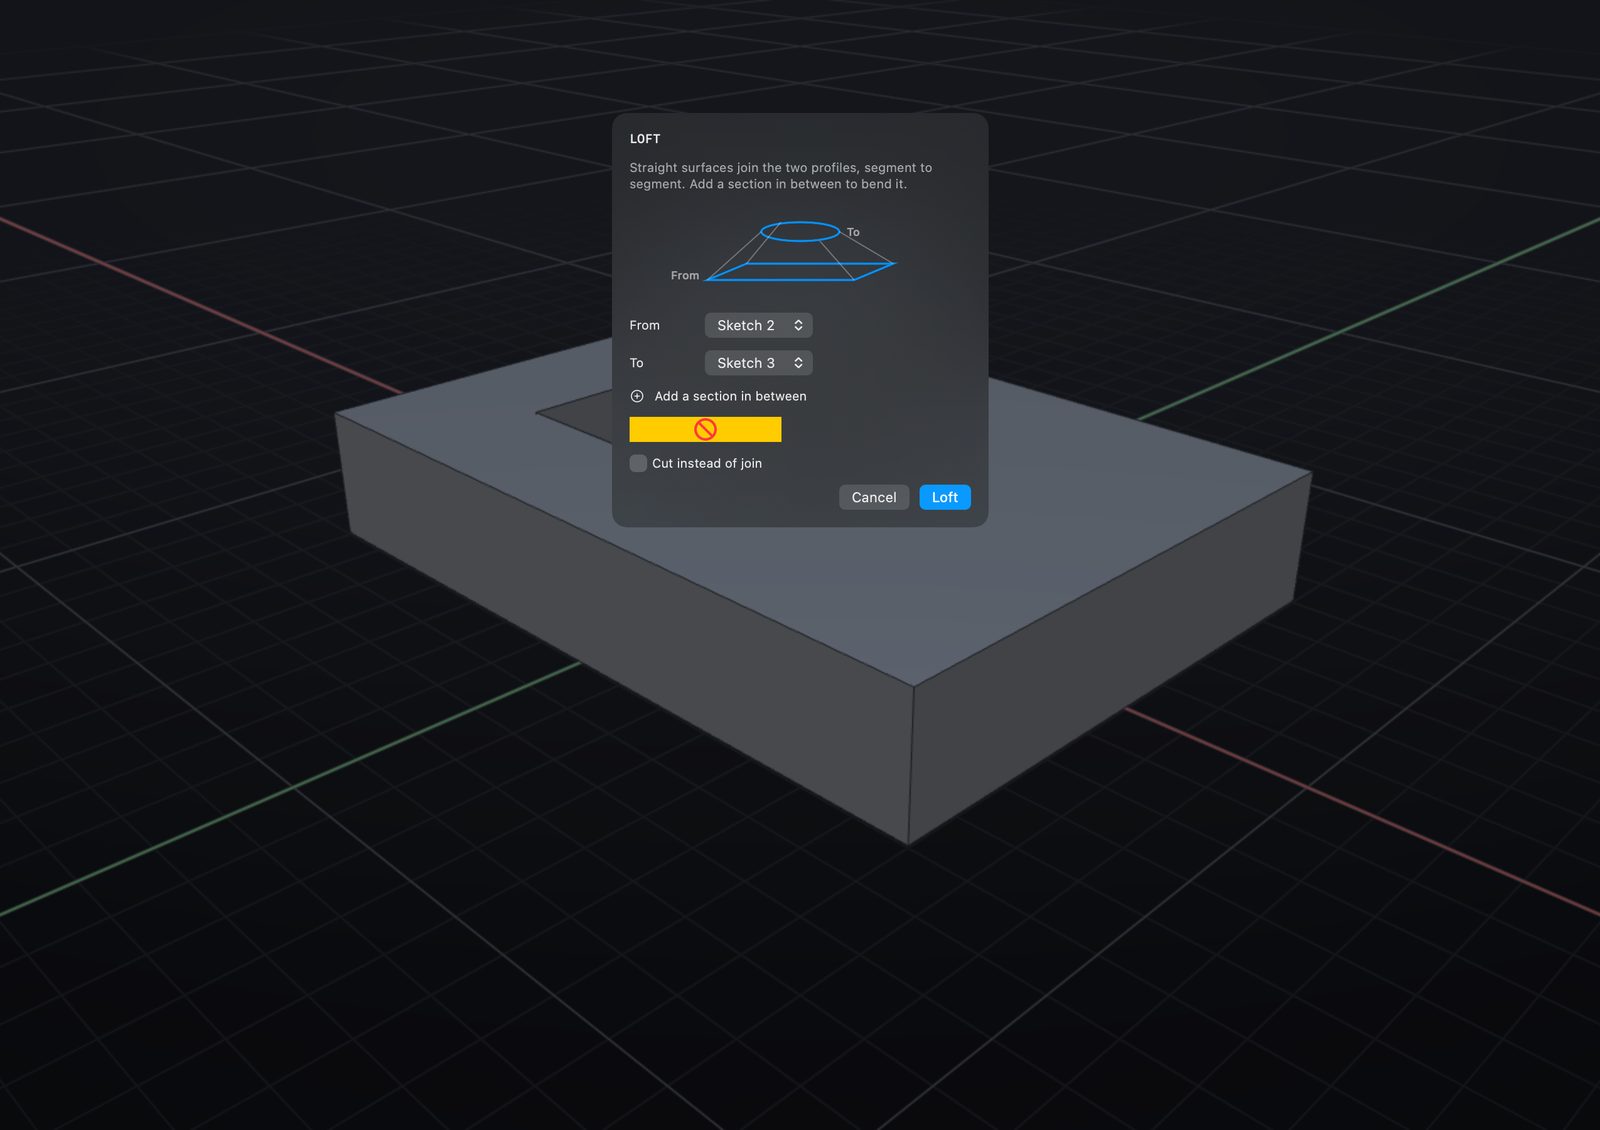Open the To sketch dropdown
This screenshot has height=1130, width=1600.
(x=758, y=363)
